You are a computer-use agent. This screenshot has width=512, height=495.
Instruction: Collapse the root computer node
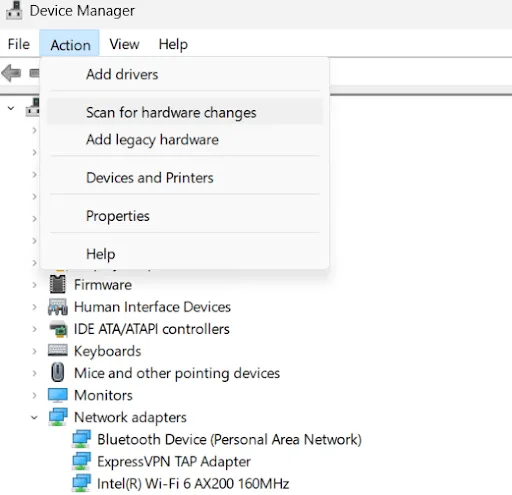point(11,108)
